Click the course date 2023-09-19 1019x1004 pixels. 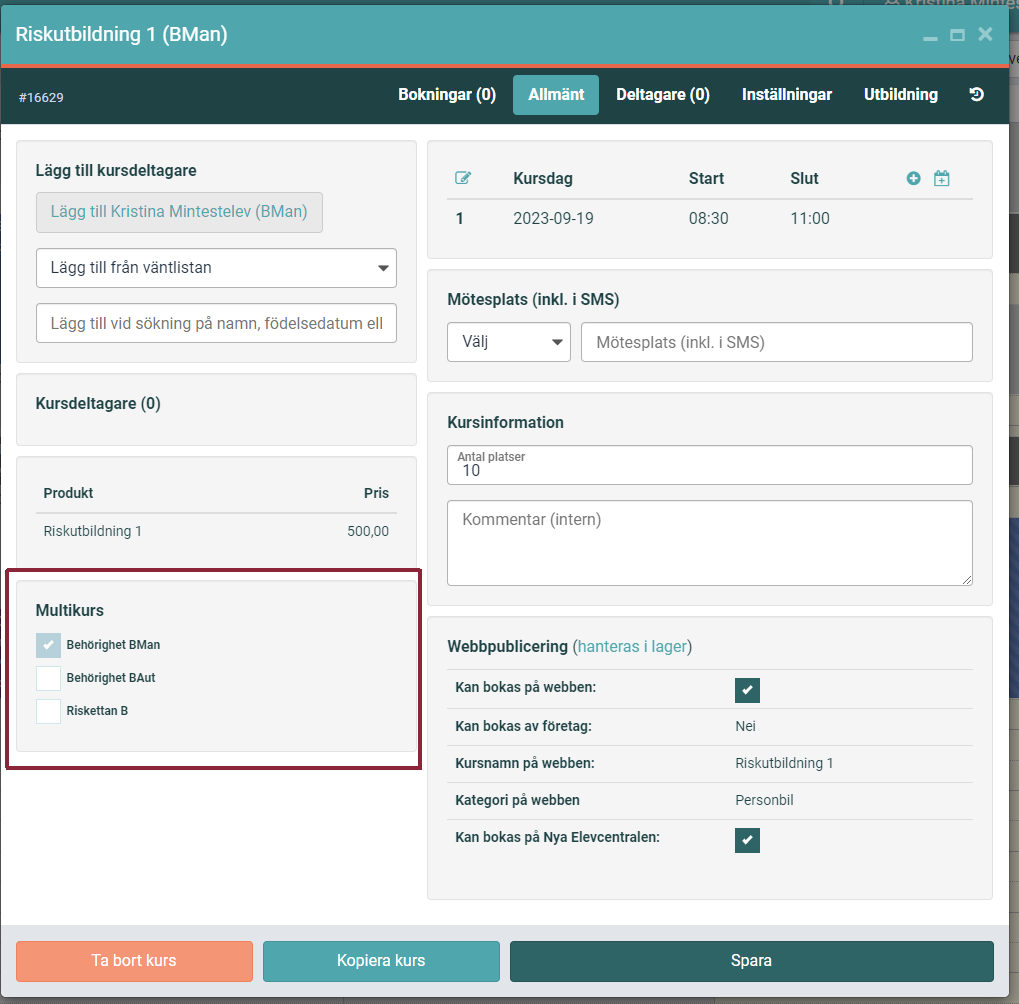[x=553, y=218]
